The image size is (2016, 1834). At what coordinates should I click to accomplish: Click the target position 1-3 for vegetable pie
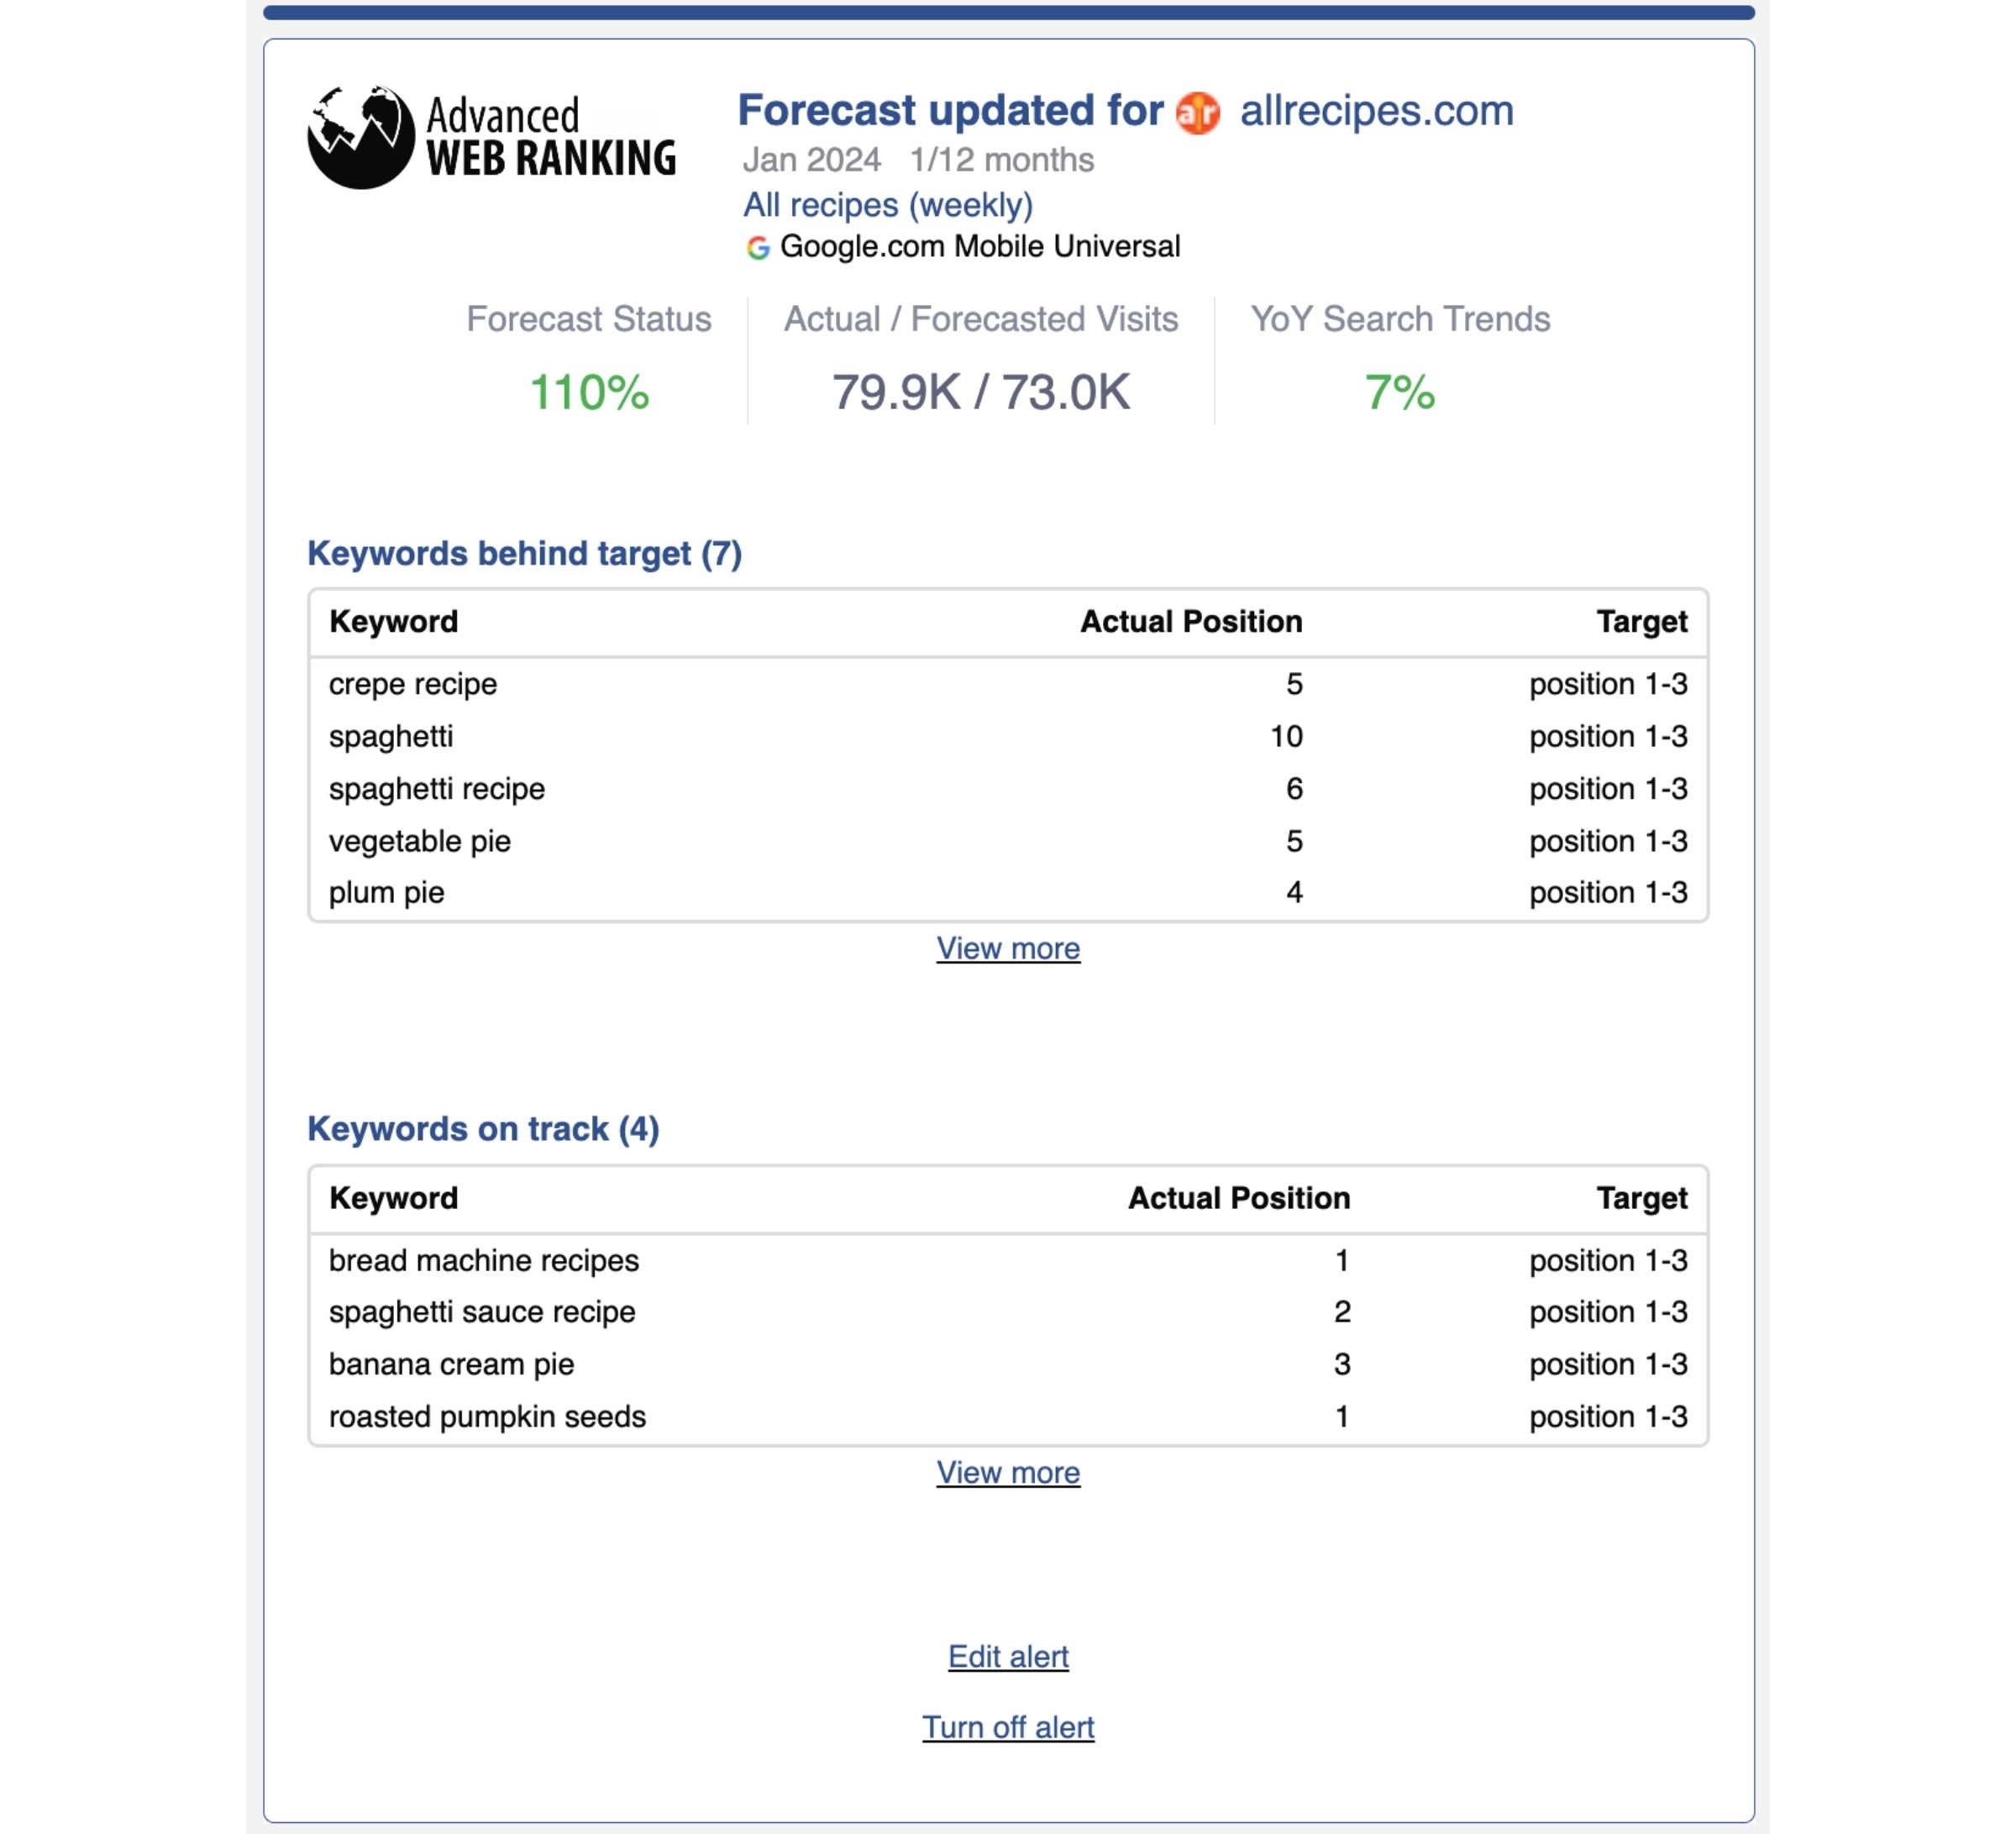tap(1608, 841)
